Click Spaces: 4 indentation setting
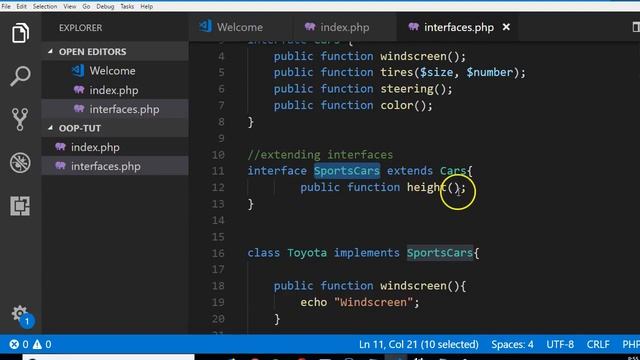The image size is (640, 360). tap(512, 344)
